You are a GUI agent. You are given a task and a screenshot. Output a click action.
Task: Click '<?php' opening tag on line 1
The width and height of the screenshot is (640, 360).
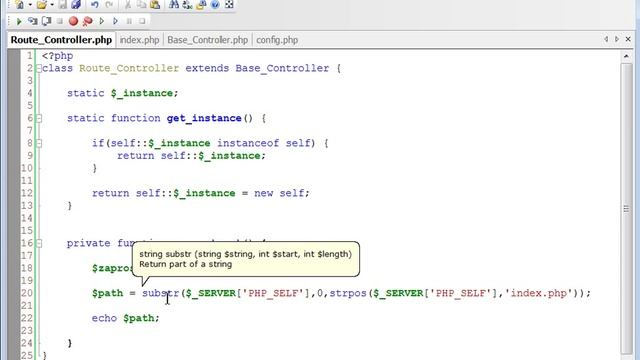(58, 56)
